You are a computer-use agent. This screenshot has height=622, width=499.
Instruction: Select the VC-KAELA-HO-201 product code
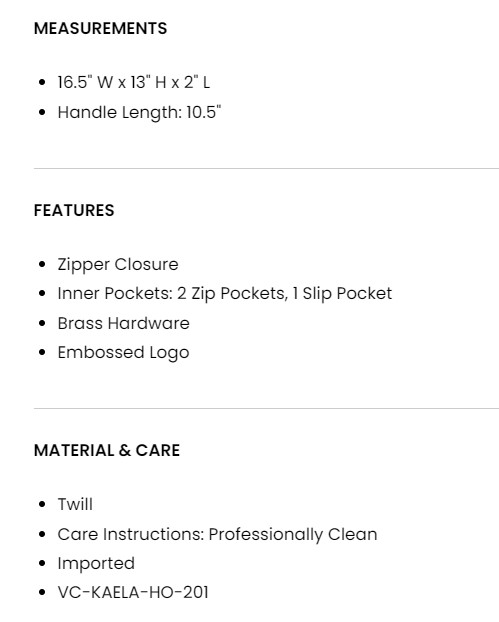tap(133, 593)
